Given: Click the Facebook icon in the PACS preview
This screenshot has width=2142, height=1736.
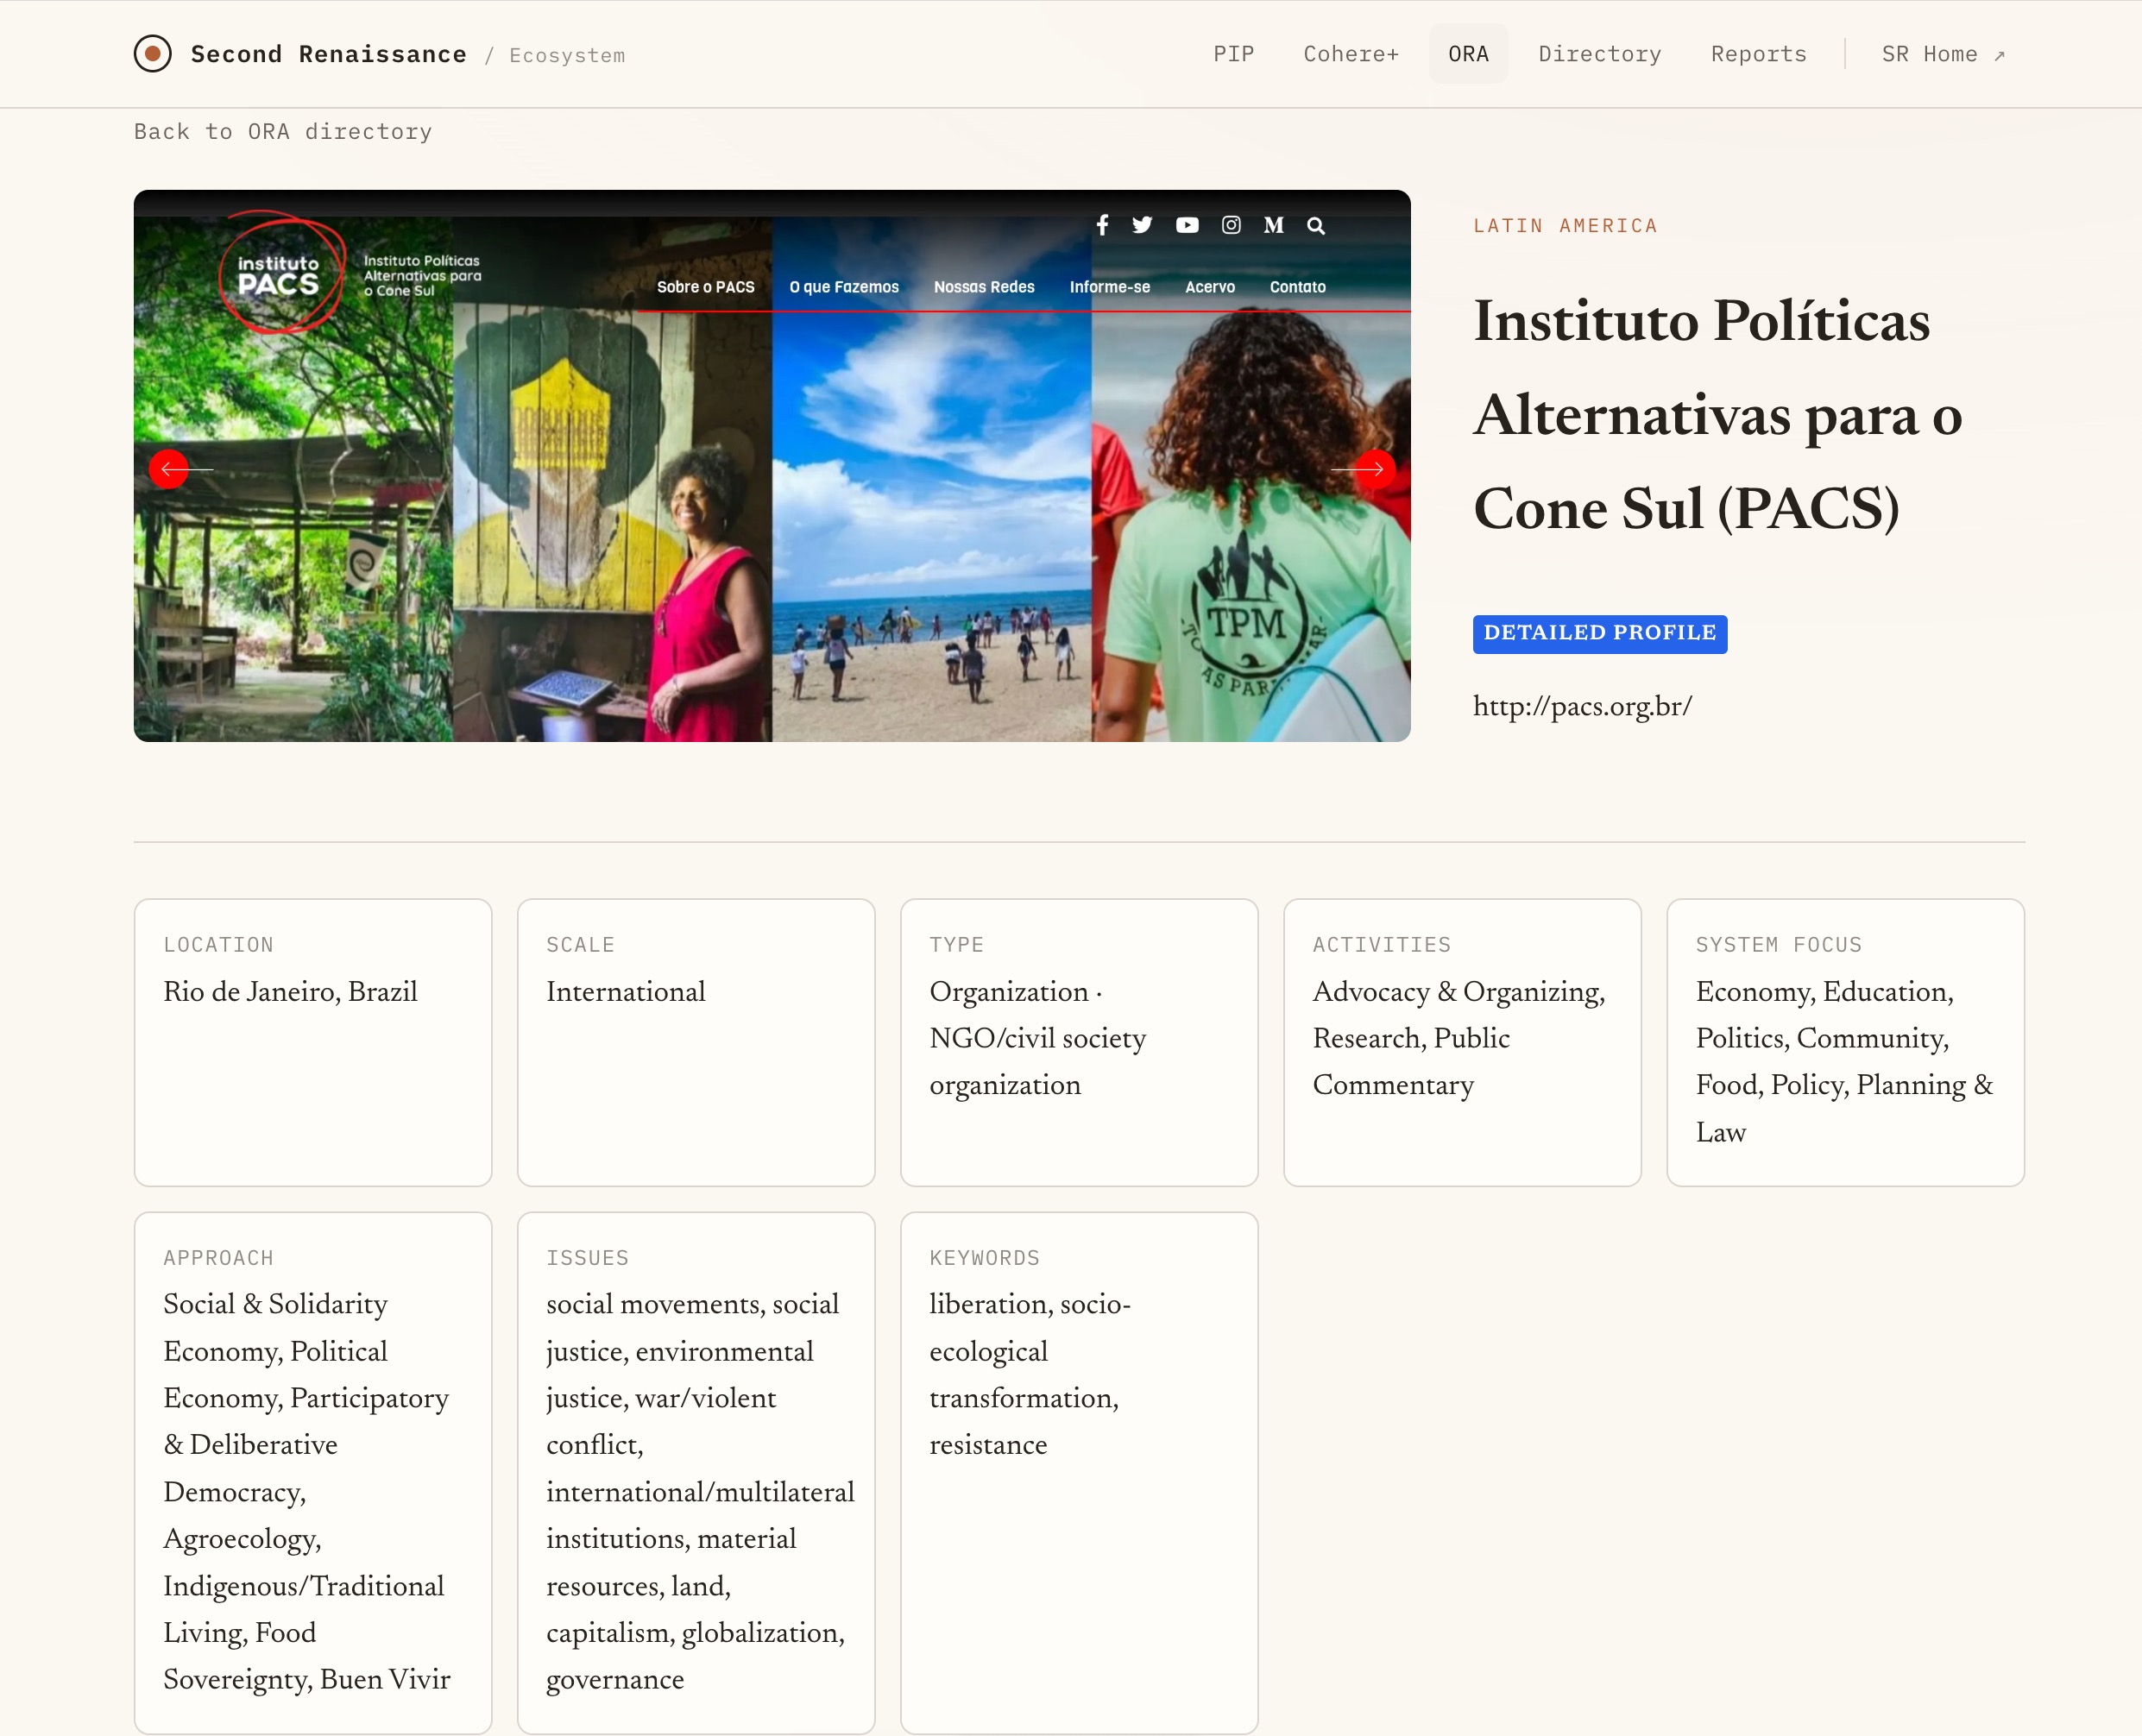Looking at the screenshot, I should (x=1102, y=225).
